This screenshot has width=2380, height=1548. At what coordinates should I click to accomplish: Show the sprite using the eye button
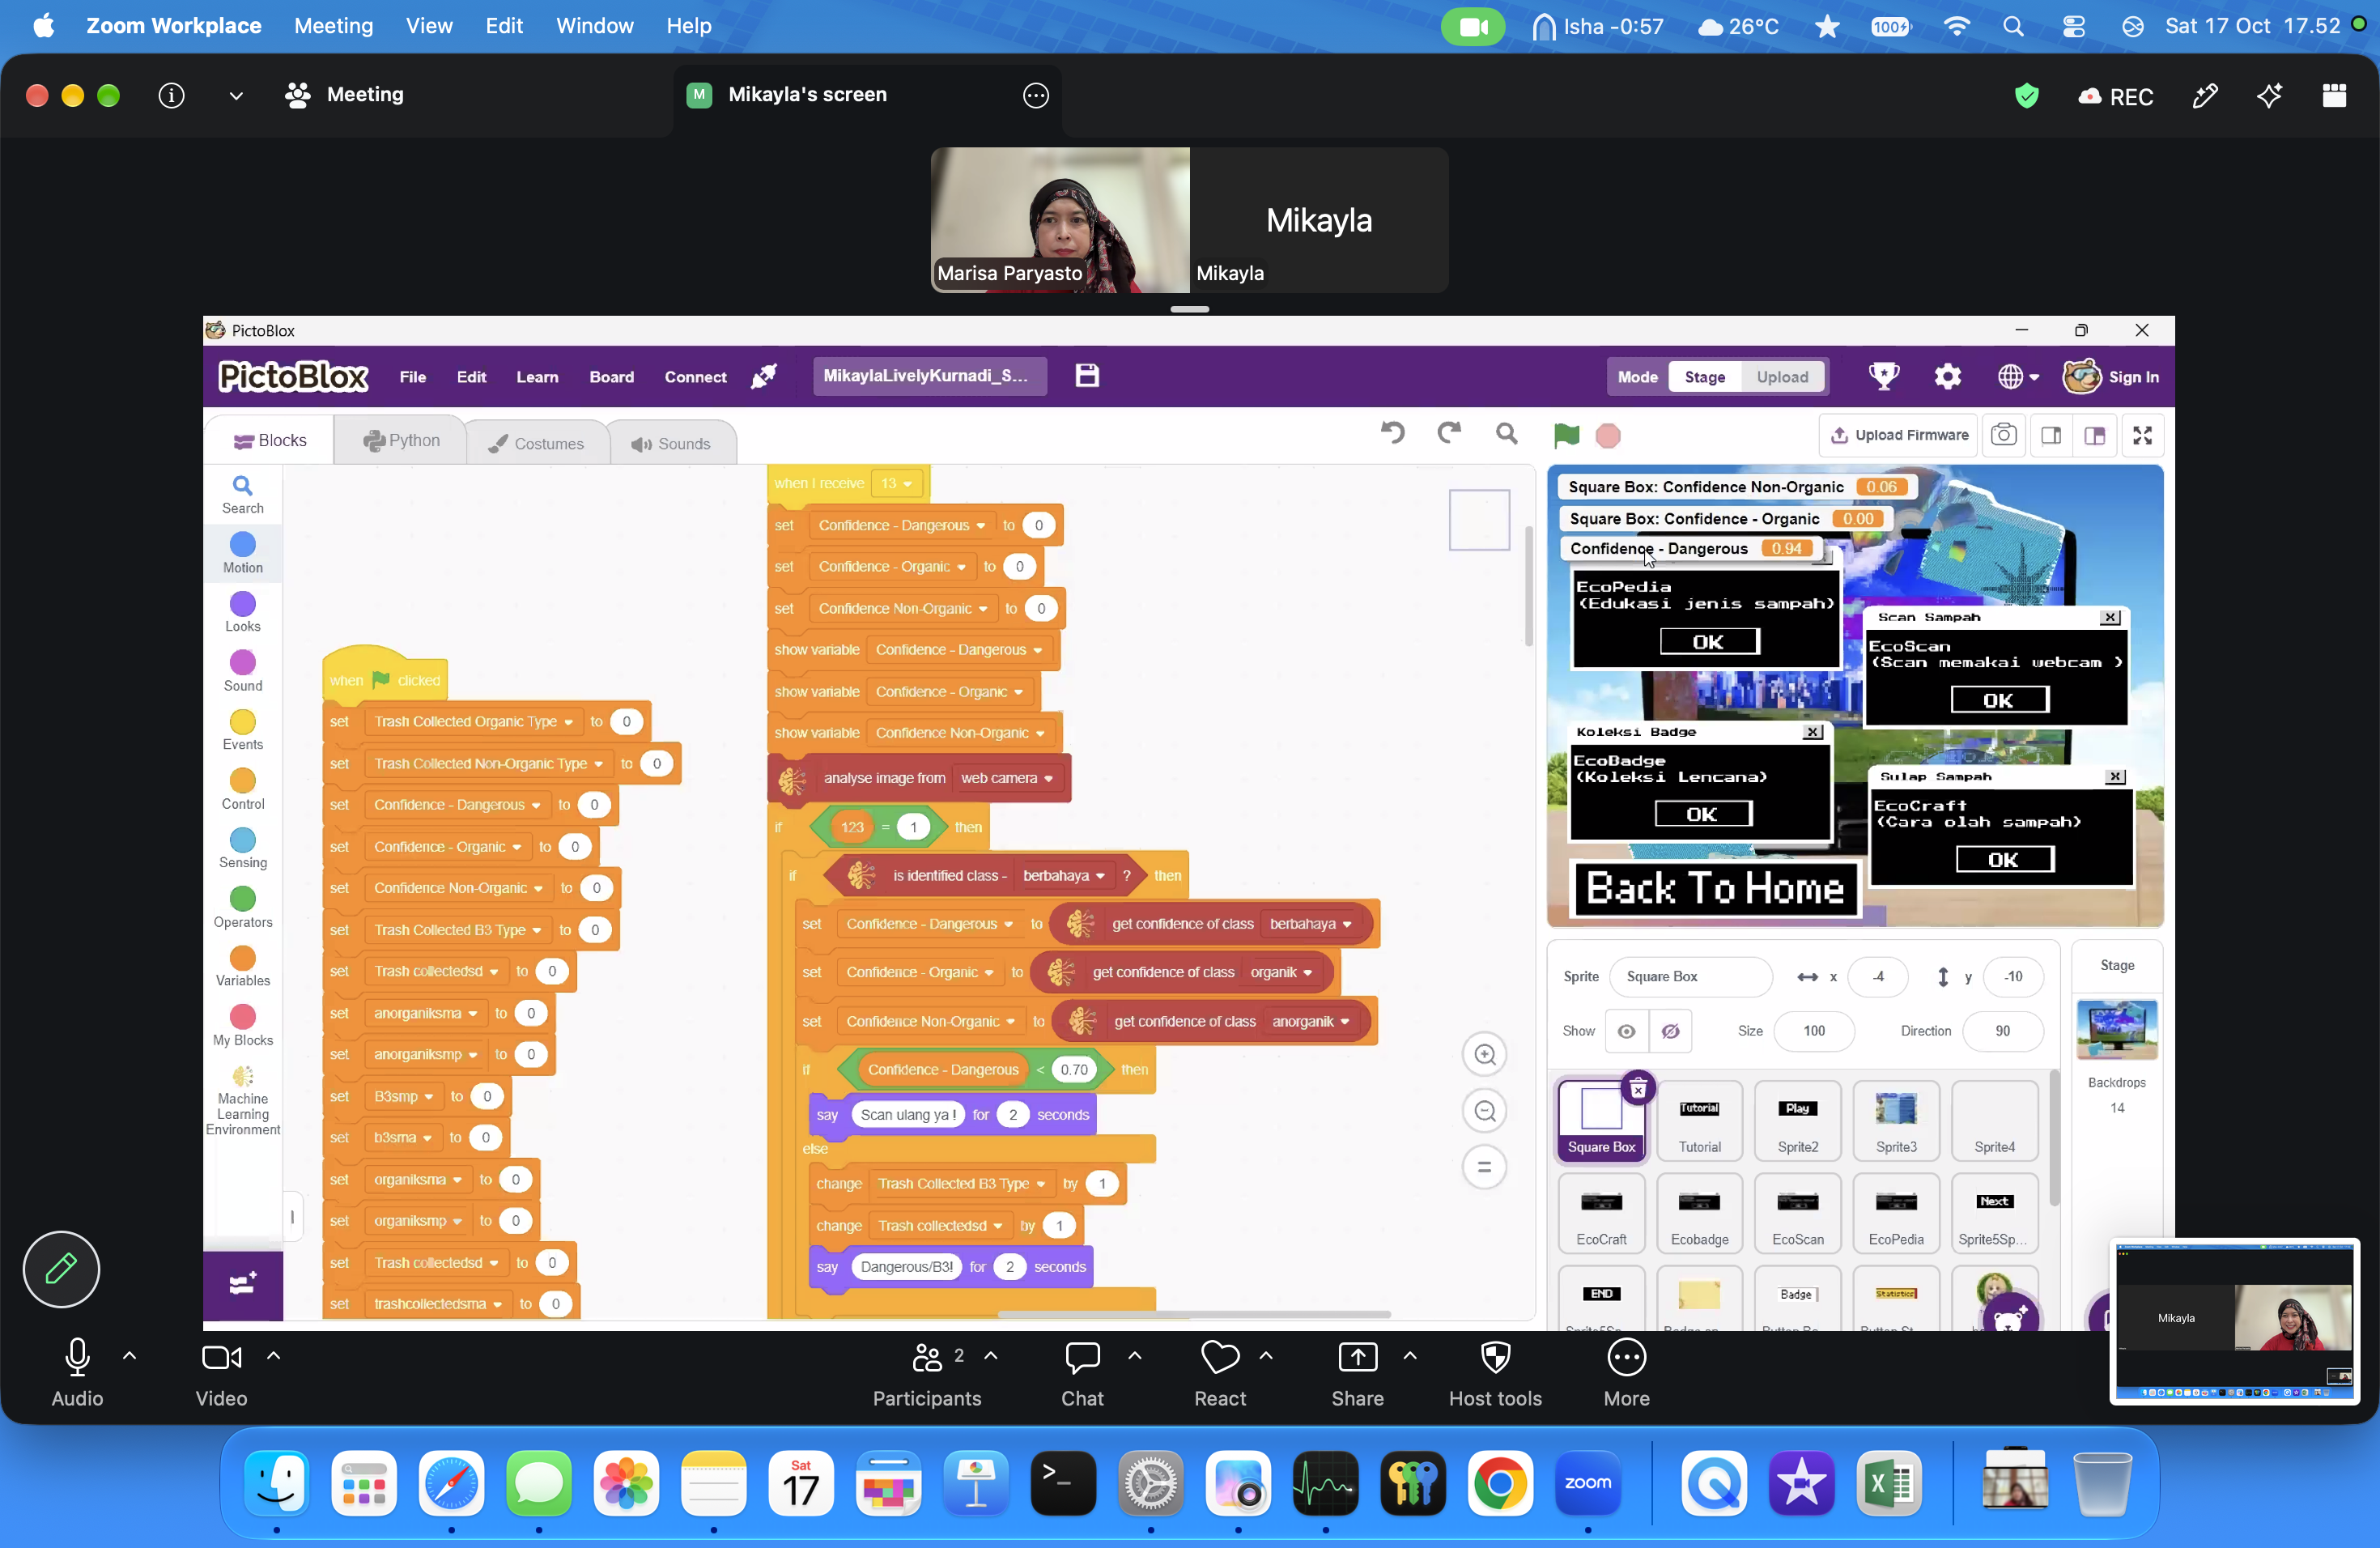[x=1627, y=1031]
